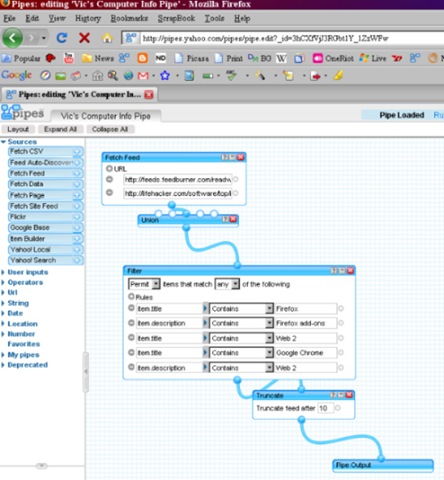Open the Bookmarks menu

[x=129, y=18]
